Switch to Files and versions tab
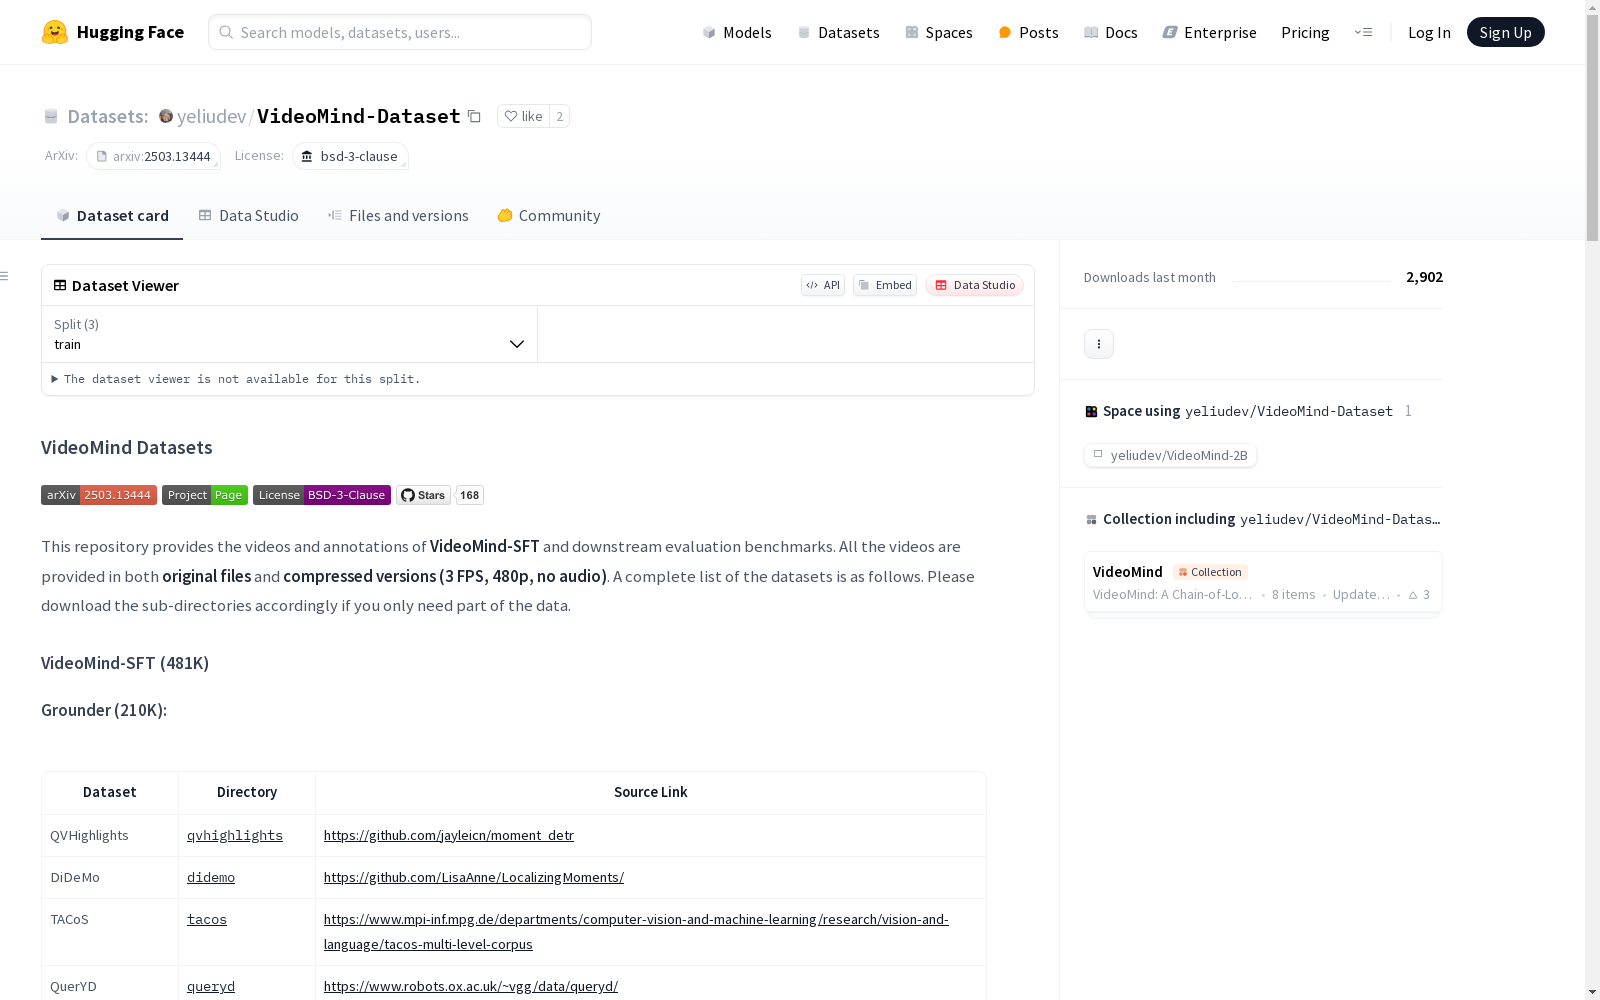This screenshot has height=1000, width=1600. 398,216
